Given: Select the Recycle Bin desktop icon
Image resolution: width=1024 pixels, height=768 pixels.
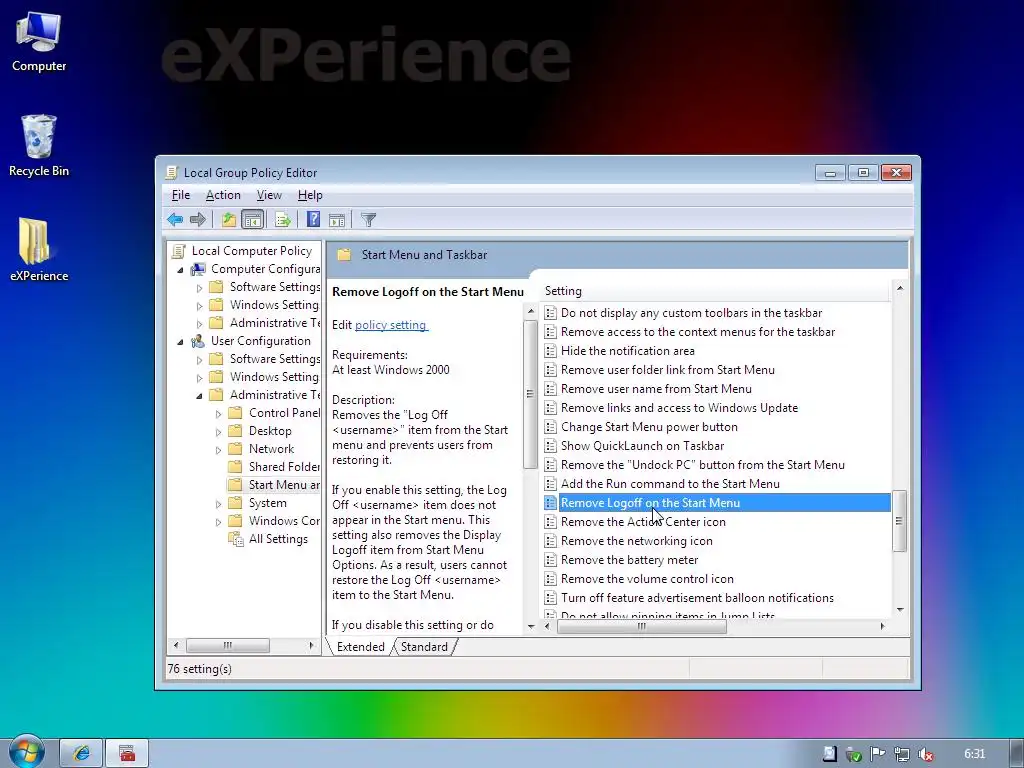Looking at the screenshot, I should point(39,146).
